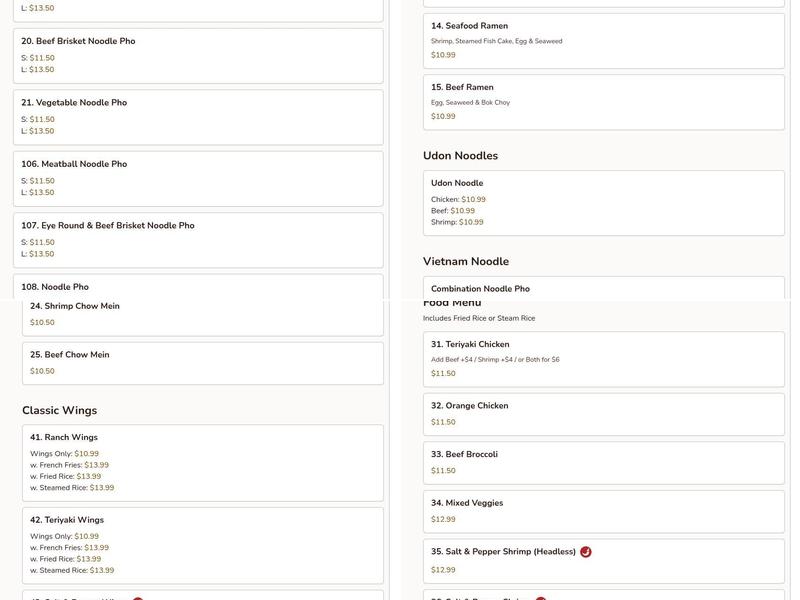Viewport: 800px width, 600px height.
Task: Select the Teriyaki Chicken menu item
Action: [x=604, y=359]
